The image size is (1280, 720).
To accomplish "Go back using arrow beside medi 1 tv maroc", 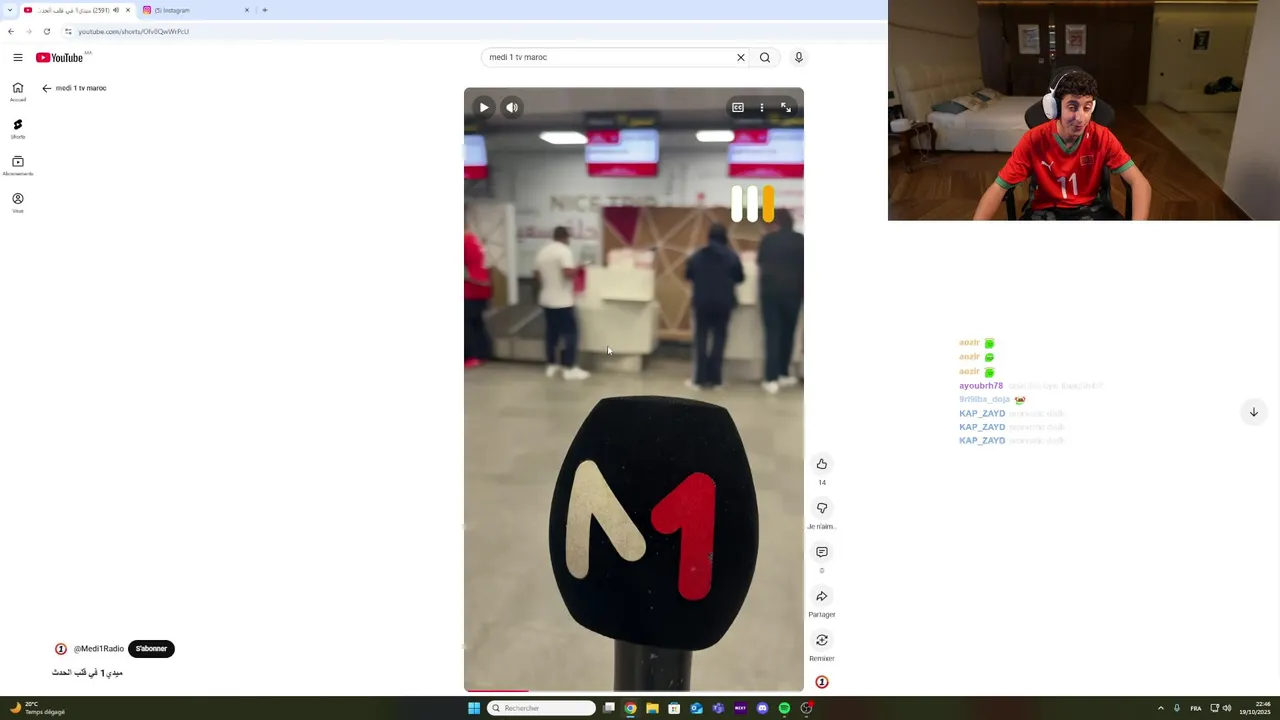I will [x=46, y=88].
